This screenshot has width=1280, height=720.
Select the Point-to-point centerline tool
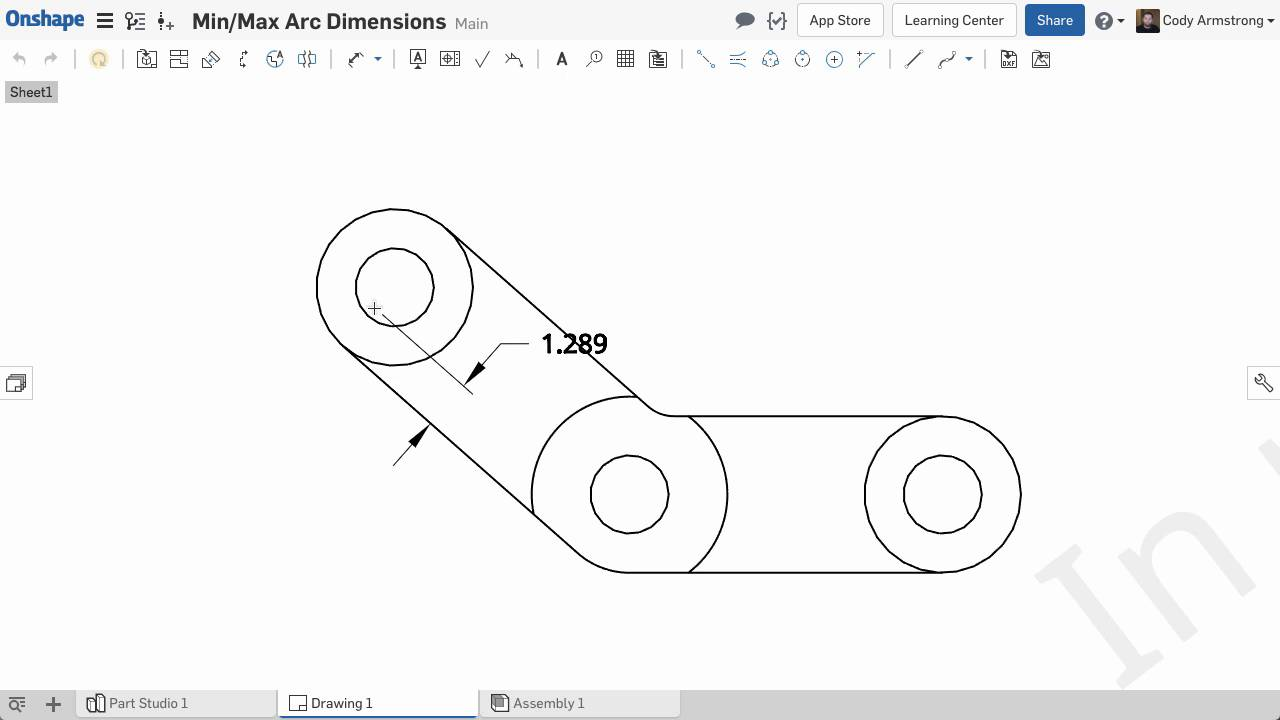(706, 60)
